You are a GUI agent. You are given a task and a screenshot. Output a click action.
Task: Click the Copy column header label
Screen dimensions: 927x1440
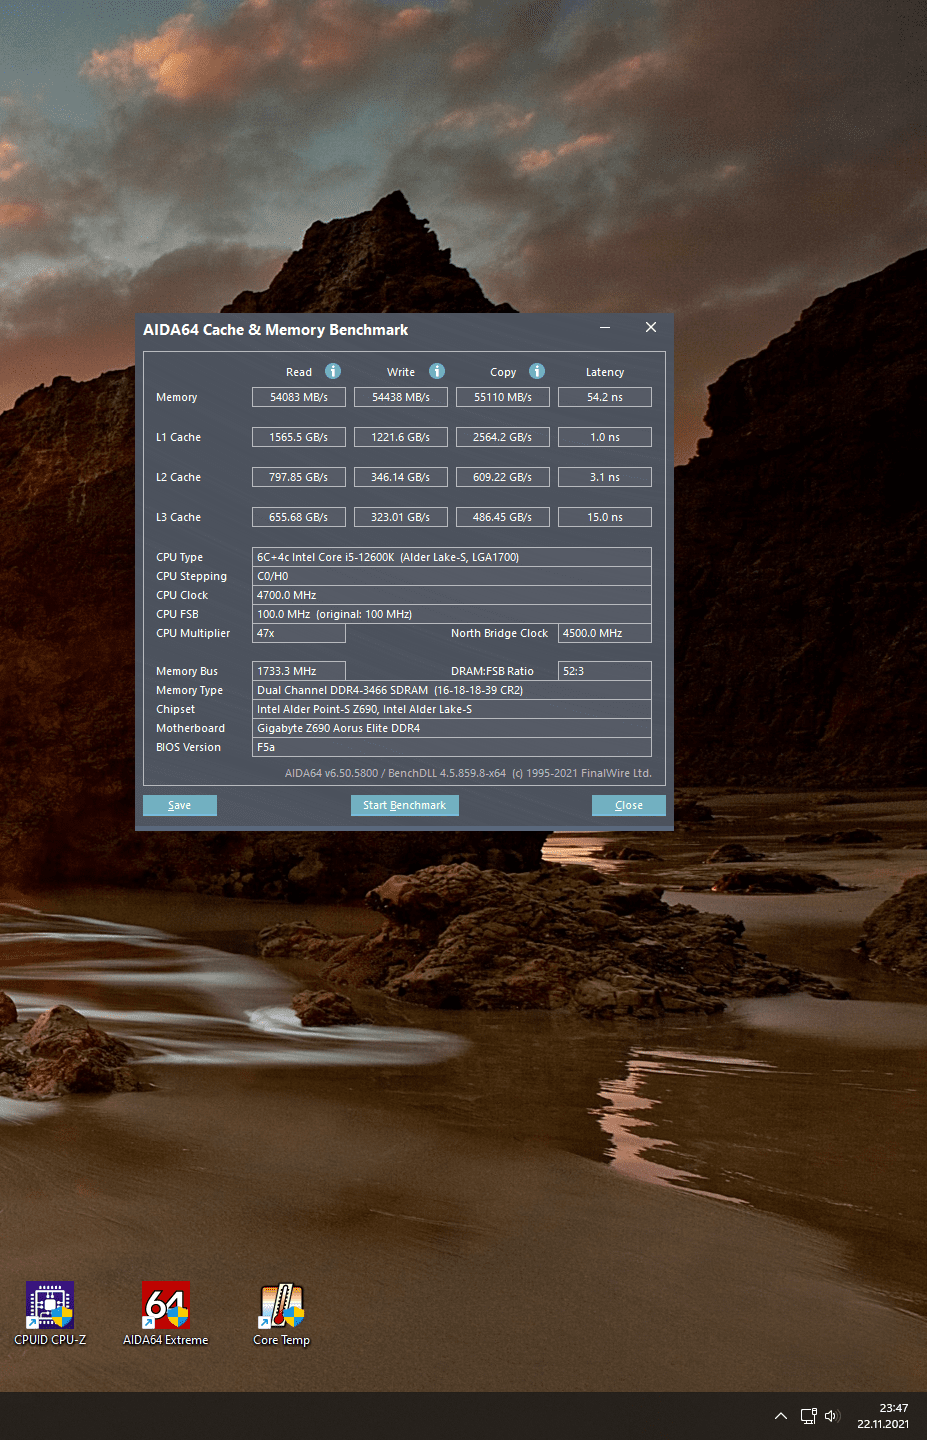click(503, 372)
